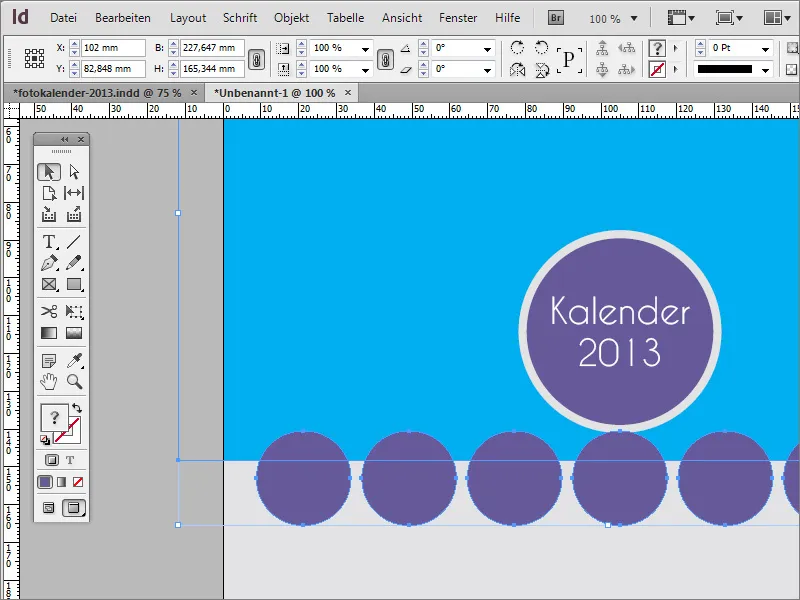Open the Schrift menu

[x=240, y=18]
